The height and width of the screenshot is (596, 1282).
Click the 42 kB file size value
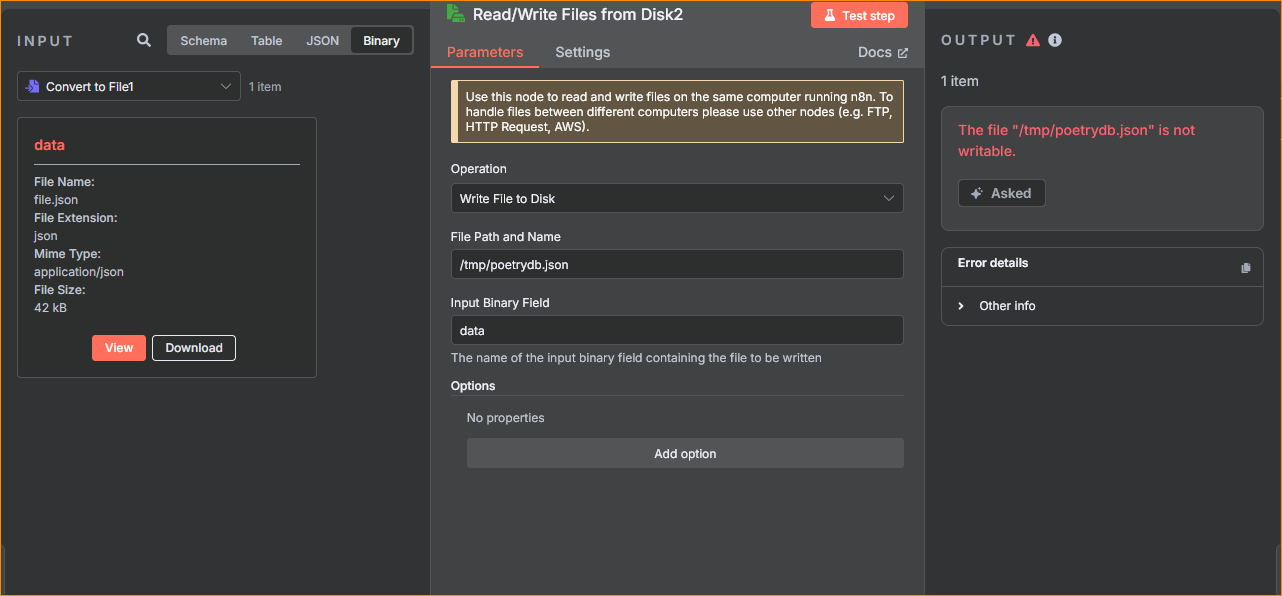(50, 308)
